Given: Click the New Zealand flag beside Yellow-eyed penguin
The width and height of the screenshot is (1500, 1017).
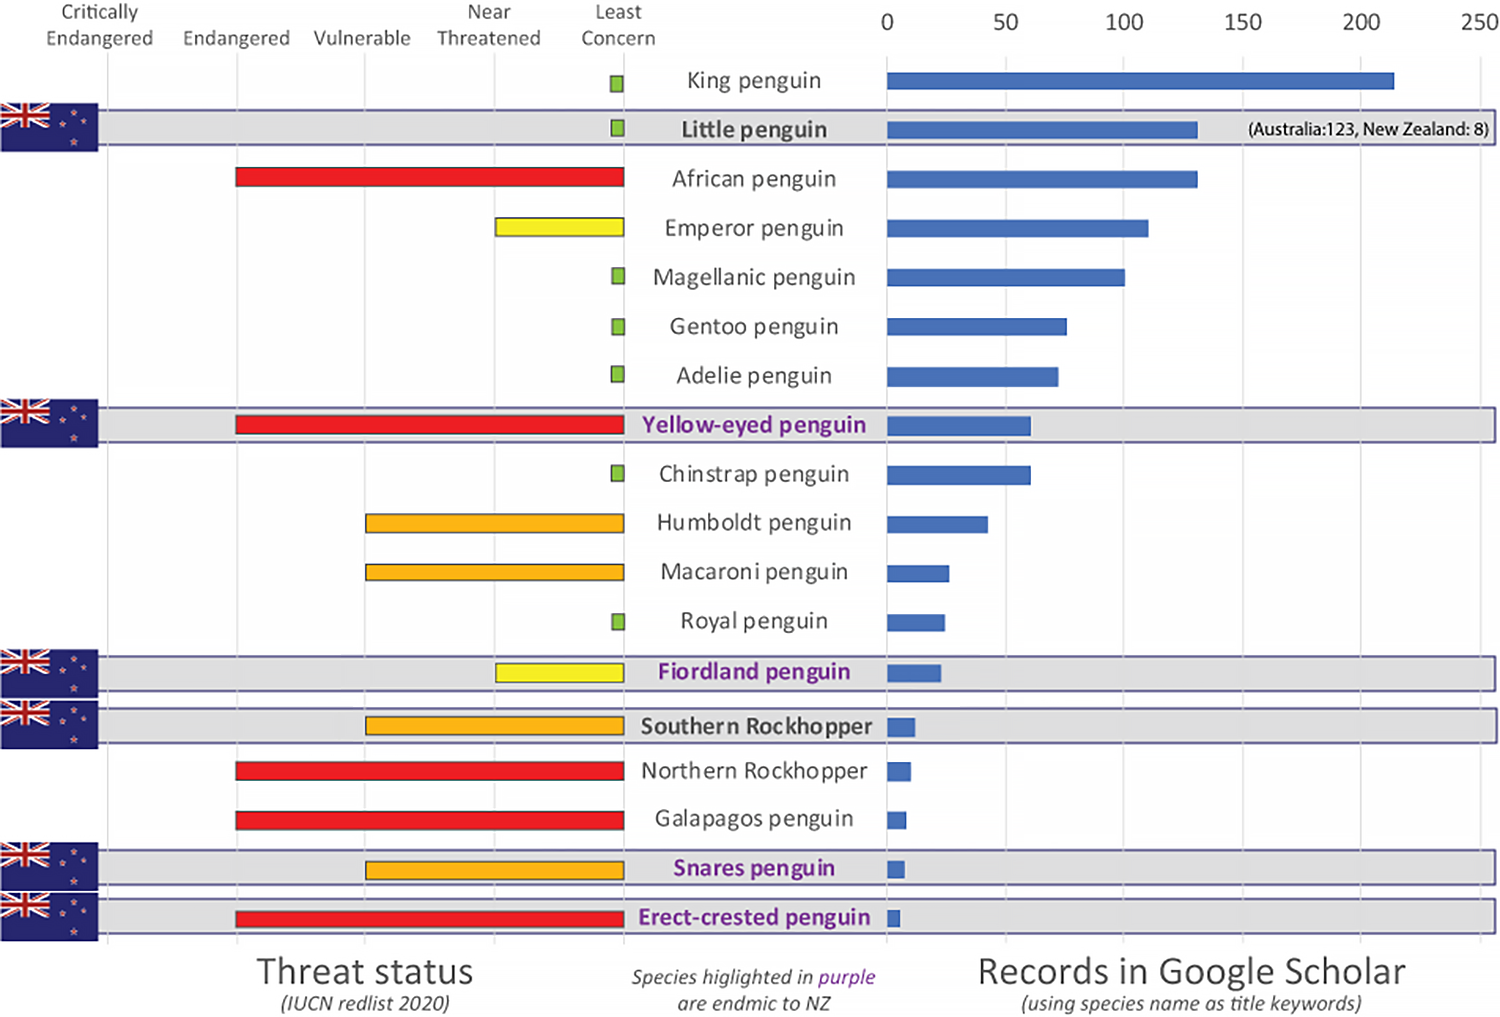Looking at the screenshot, I should click(49, 423).
